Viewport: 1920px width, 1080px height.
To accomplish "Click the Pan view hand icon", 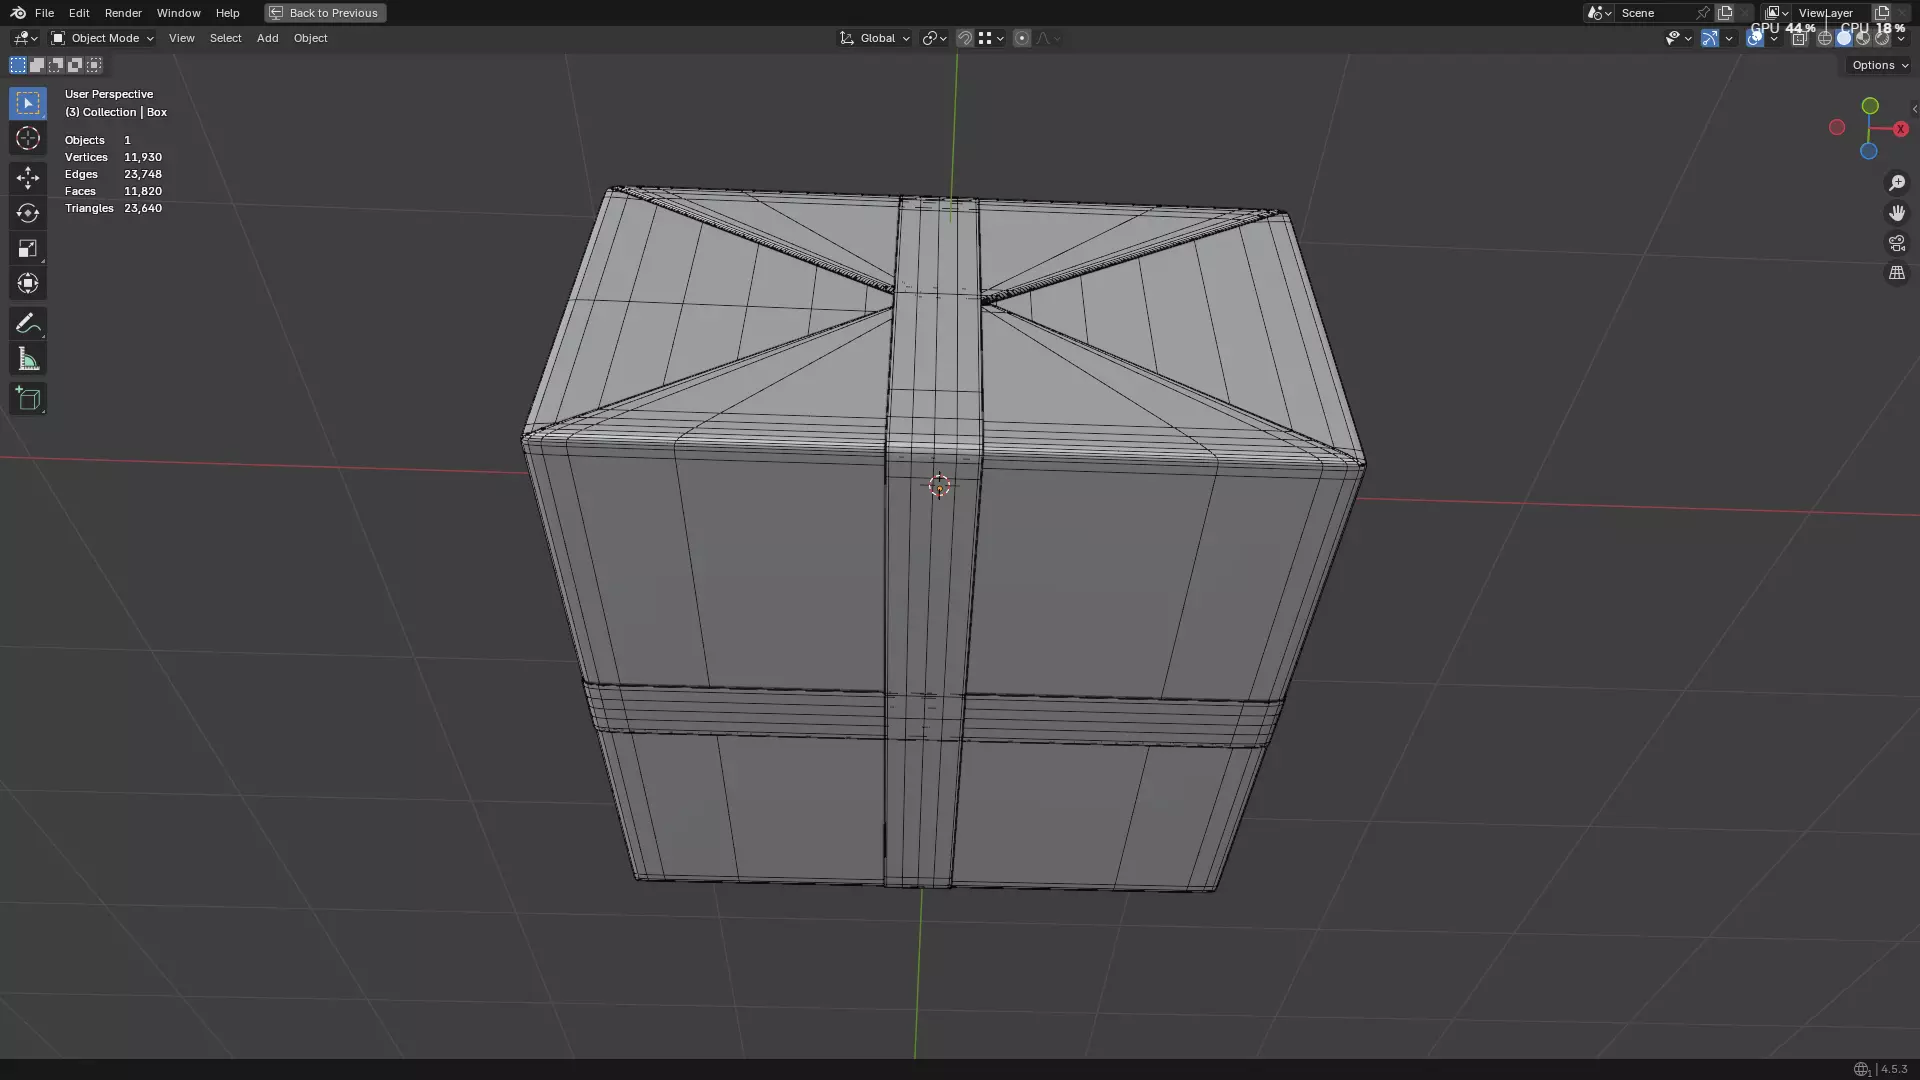I will coord(1897,213).
